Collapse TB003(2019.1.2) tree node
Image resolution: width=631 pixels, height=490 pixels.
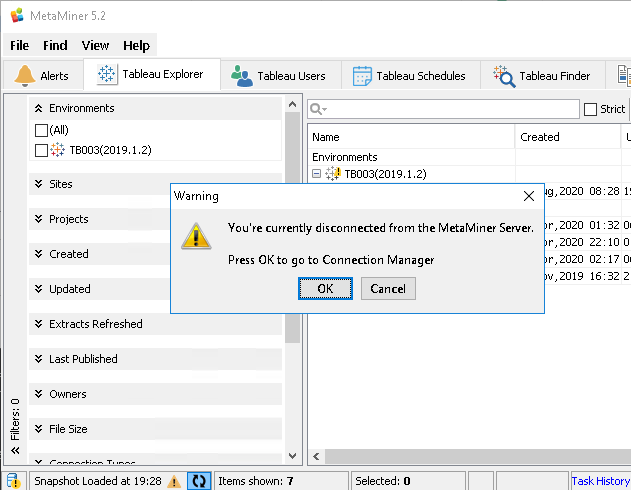[317, 174]
